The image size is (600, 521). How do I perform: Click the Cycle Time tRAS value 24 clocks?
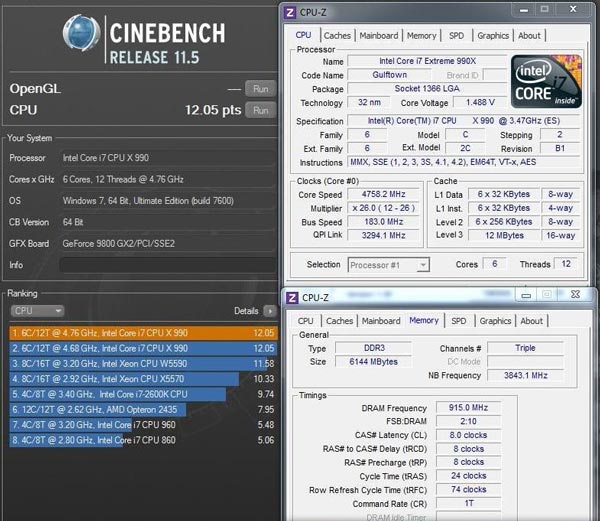[468, 476]
